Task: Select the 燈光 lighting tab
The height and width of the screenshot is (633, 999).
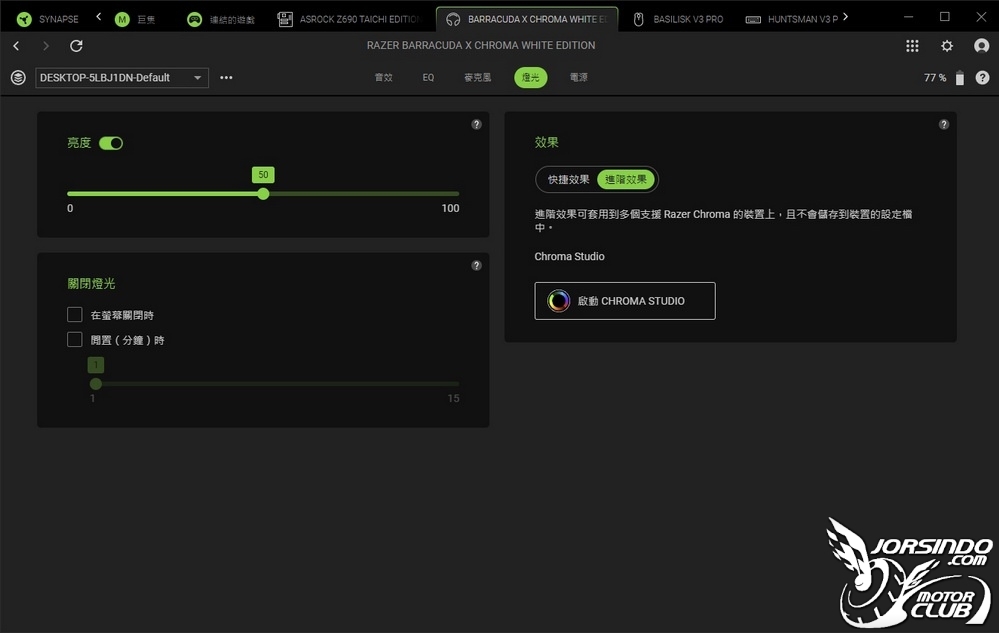Action: coord(530,78)
